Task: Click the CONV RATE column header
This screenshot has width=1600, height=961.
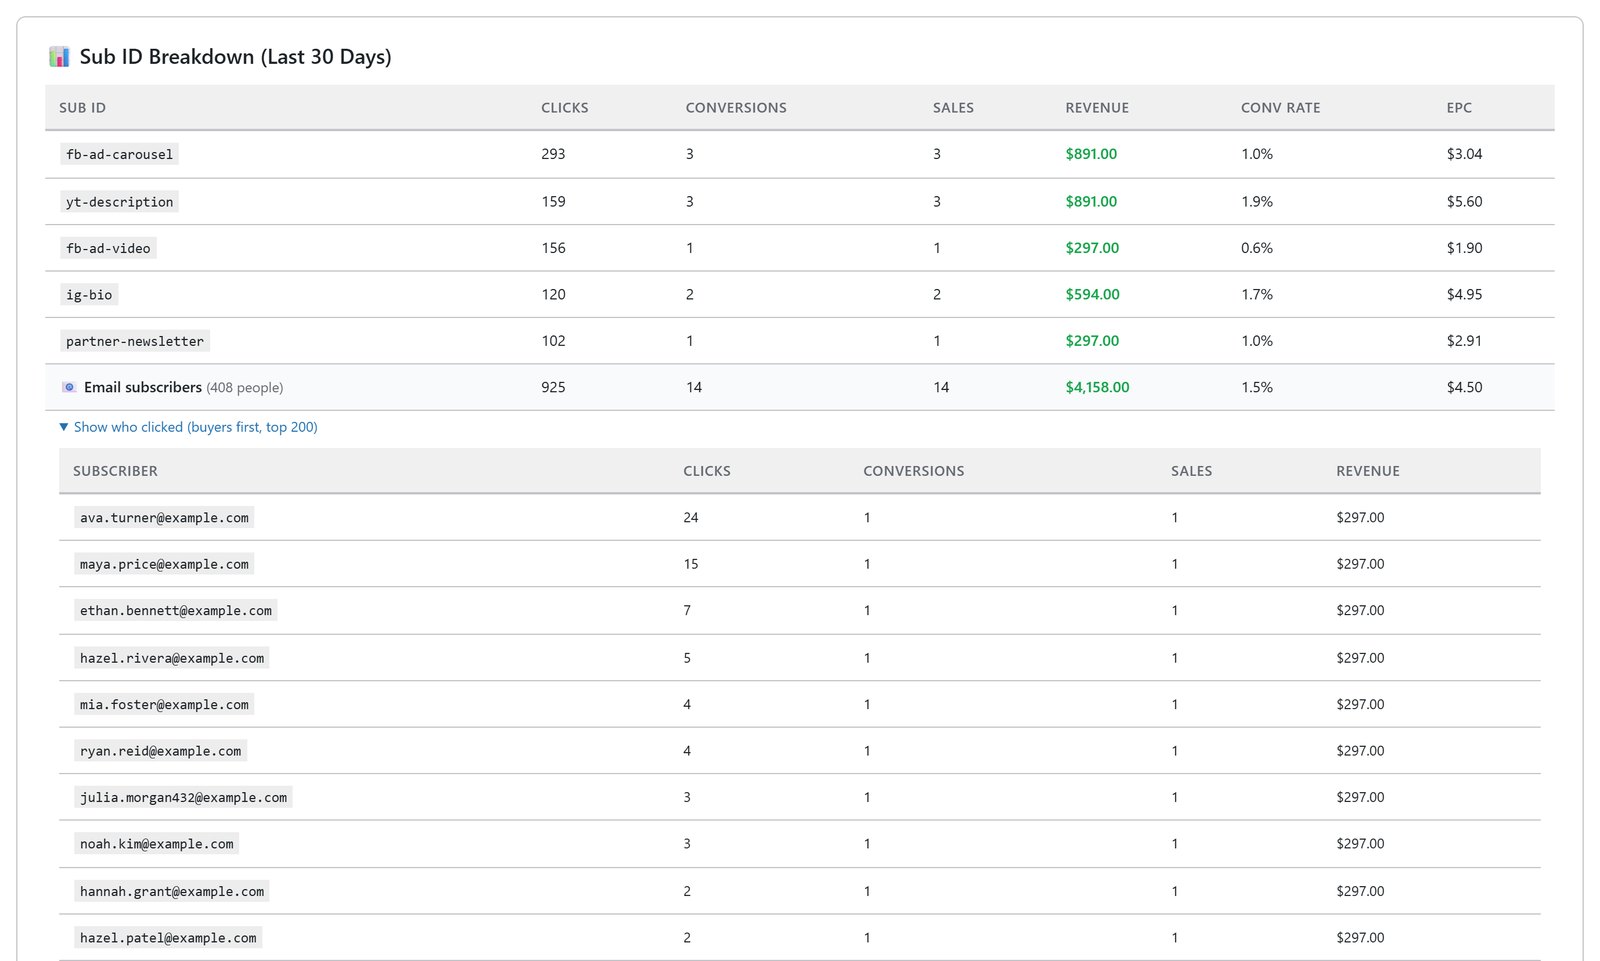Action: (1280, 108)
